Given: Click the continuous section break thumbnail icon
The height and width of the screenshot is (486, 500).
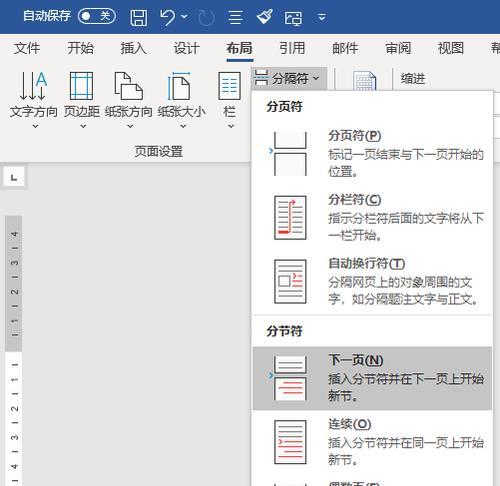Looking at the screenshot, I should (290, 442).
